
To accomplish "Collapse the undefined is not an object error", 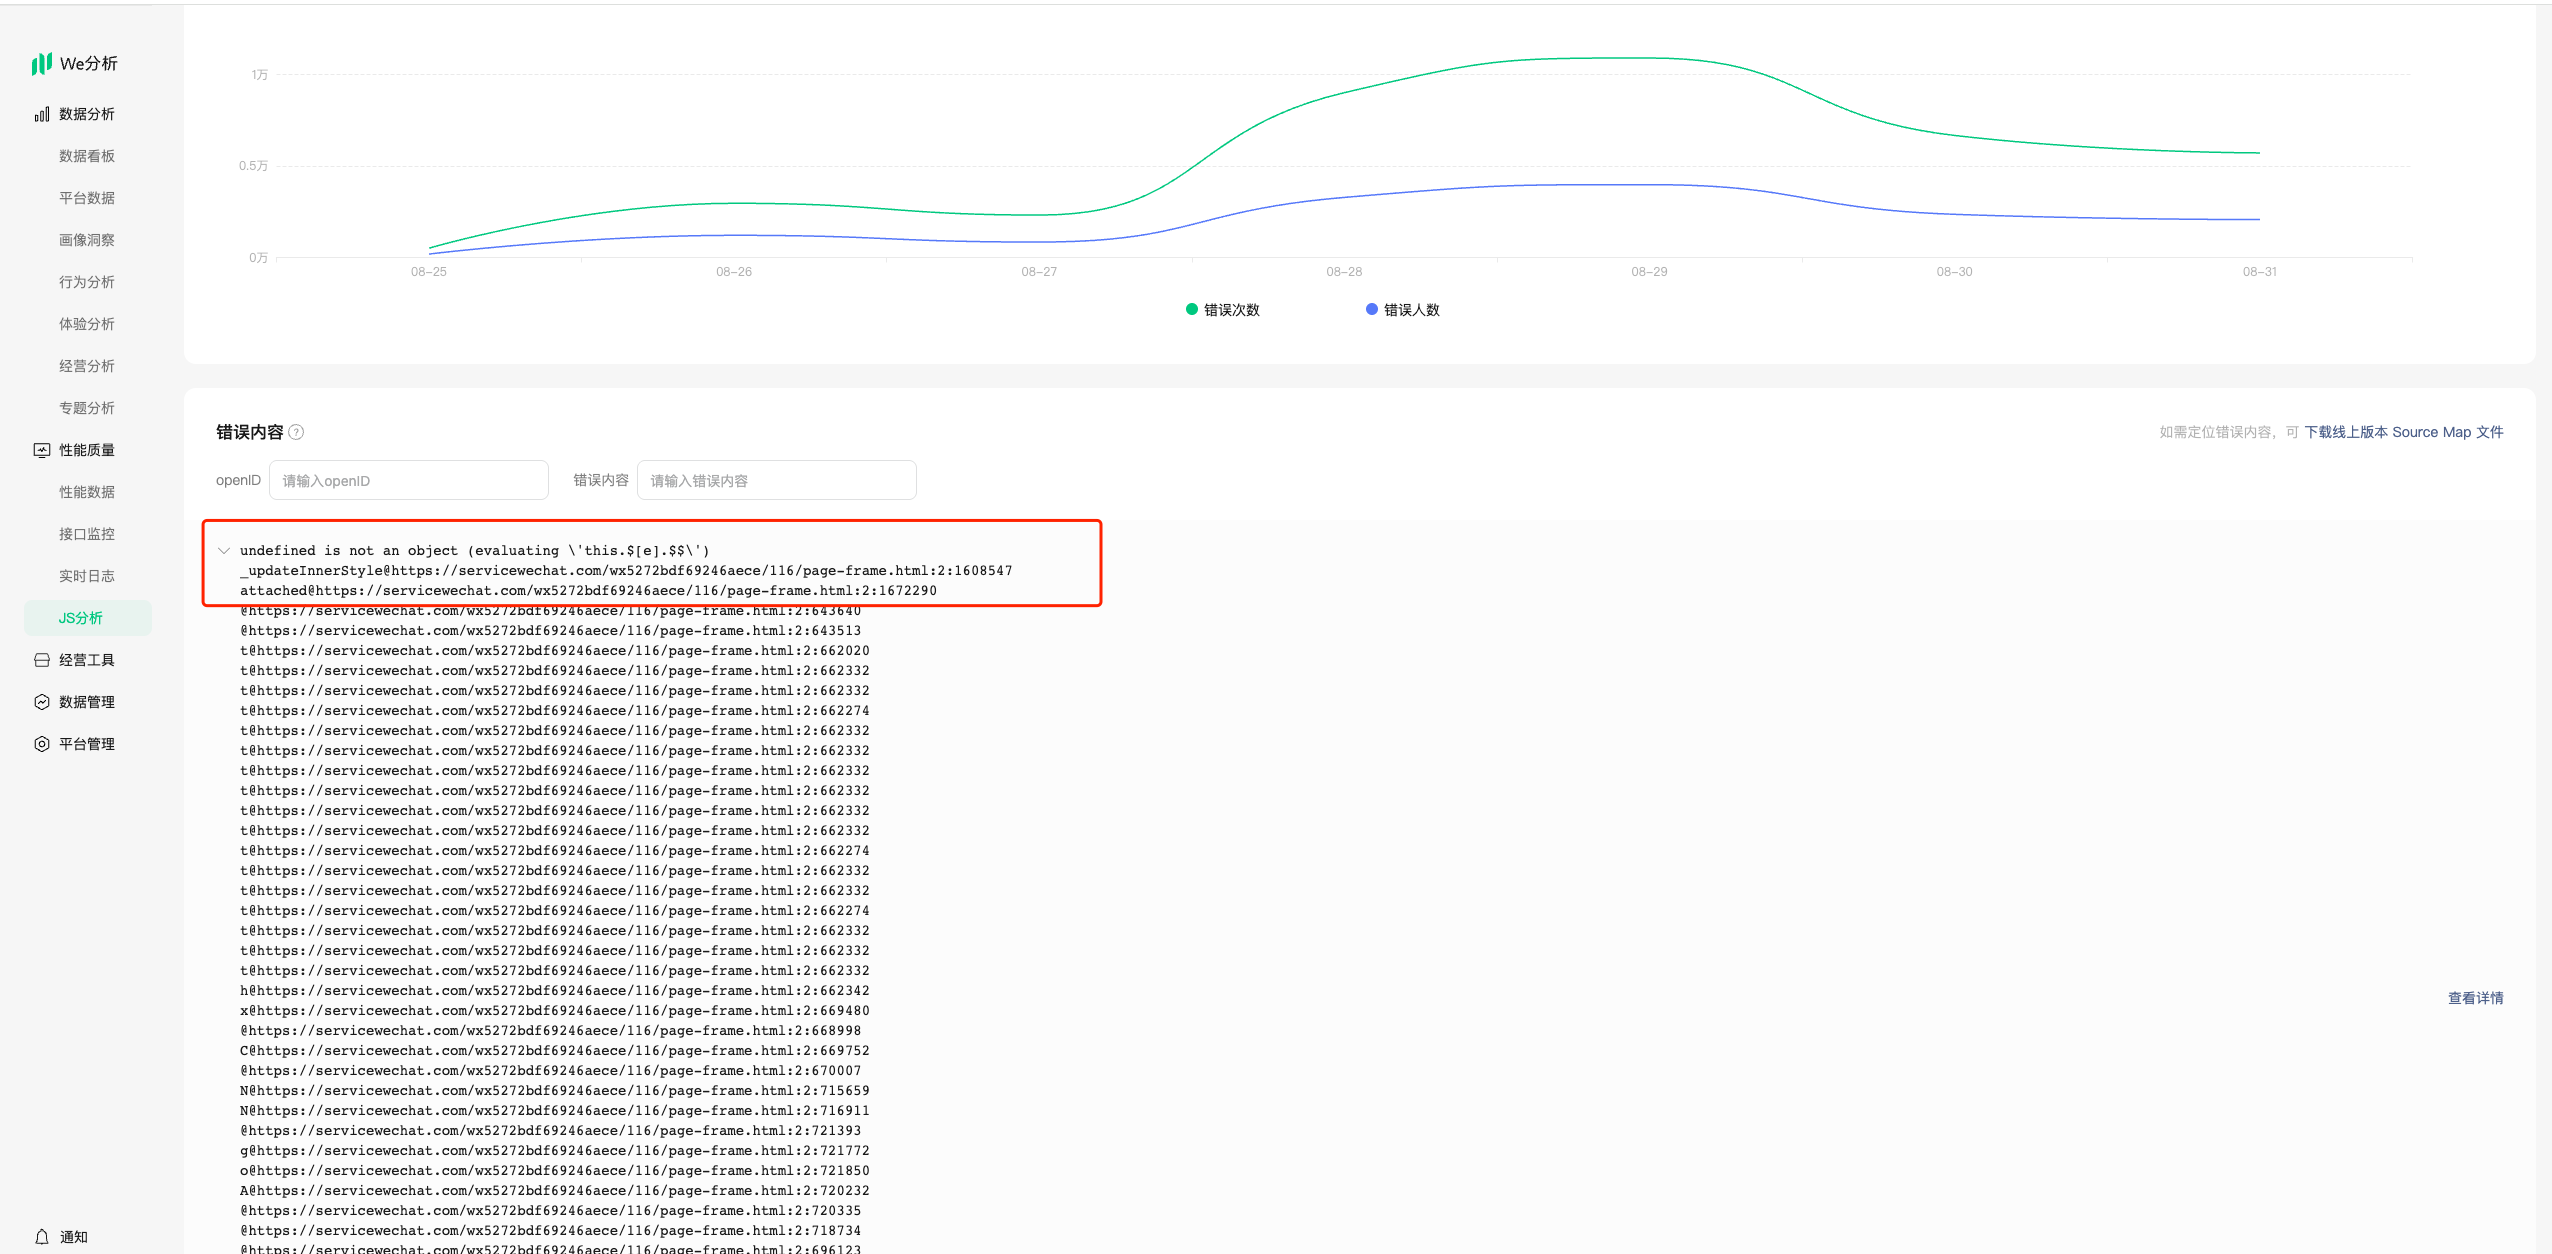I will pos(224,551).
